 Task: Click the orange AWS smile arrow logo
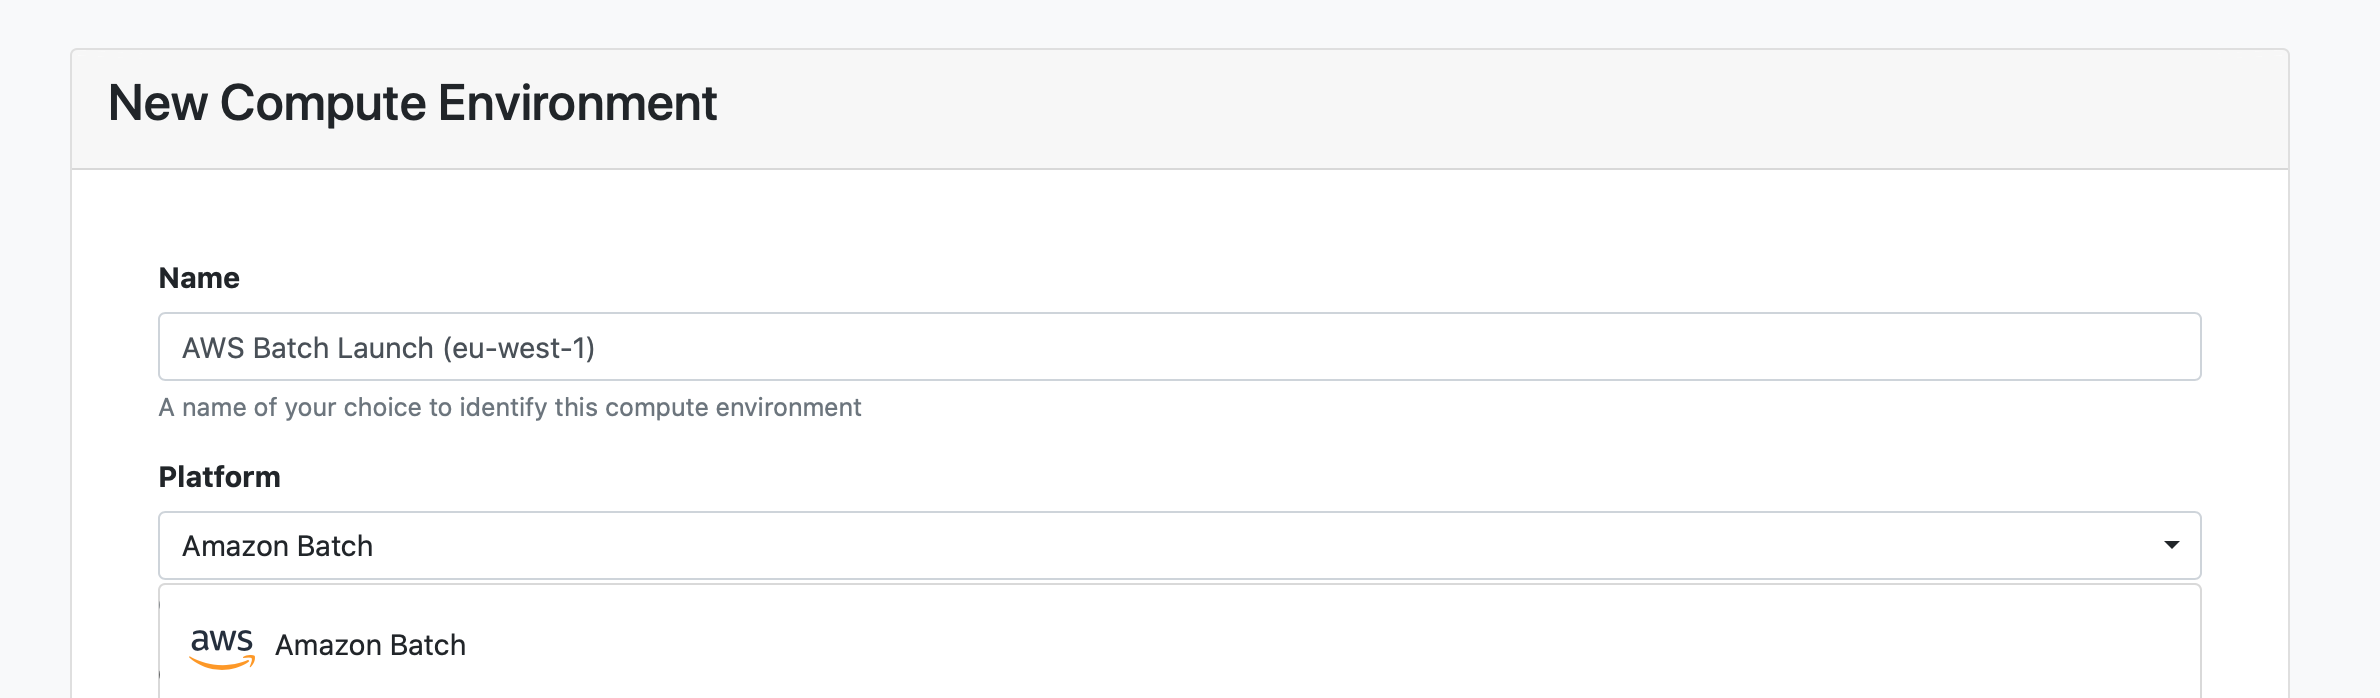(x=222, y=662)
